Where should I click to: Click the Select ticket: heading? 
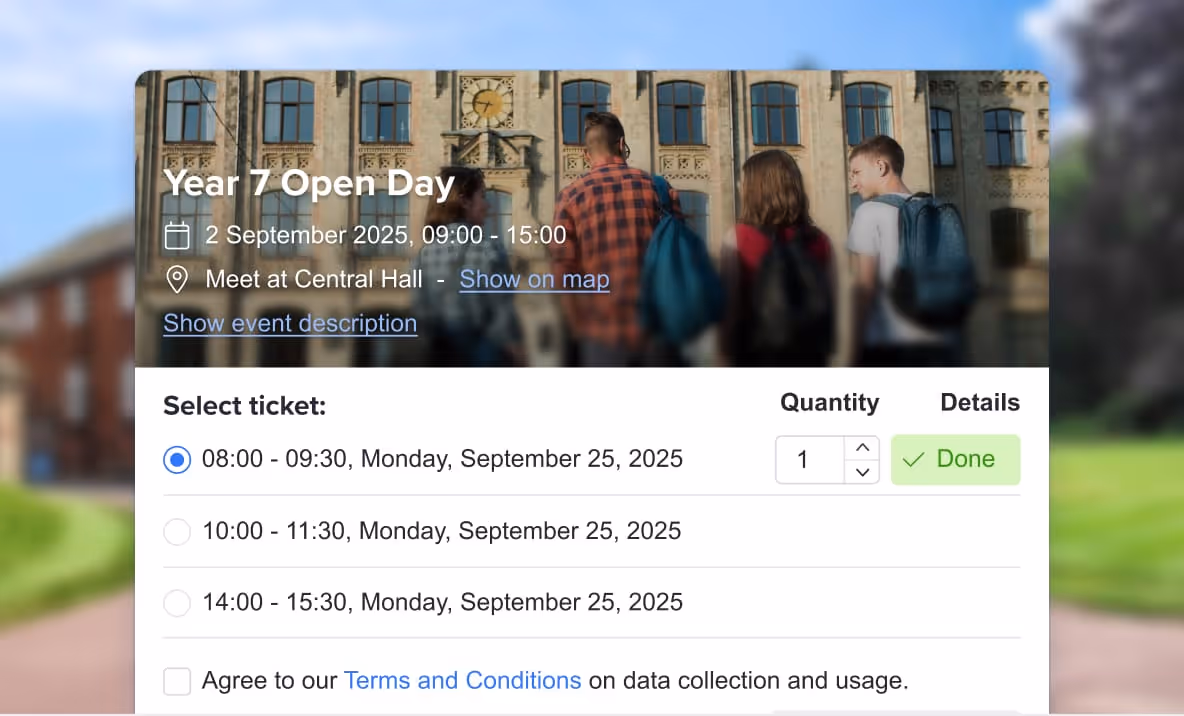point(245,406)
